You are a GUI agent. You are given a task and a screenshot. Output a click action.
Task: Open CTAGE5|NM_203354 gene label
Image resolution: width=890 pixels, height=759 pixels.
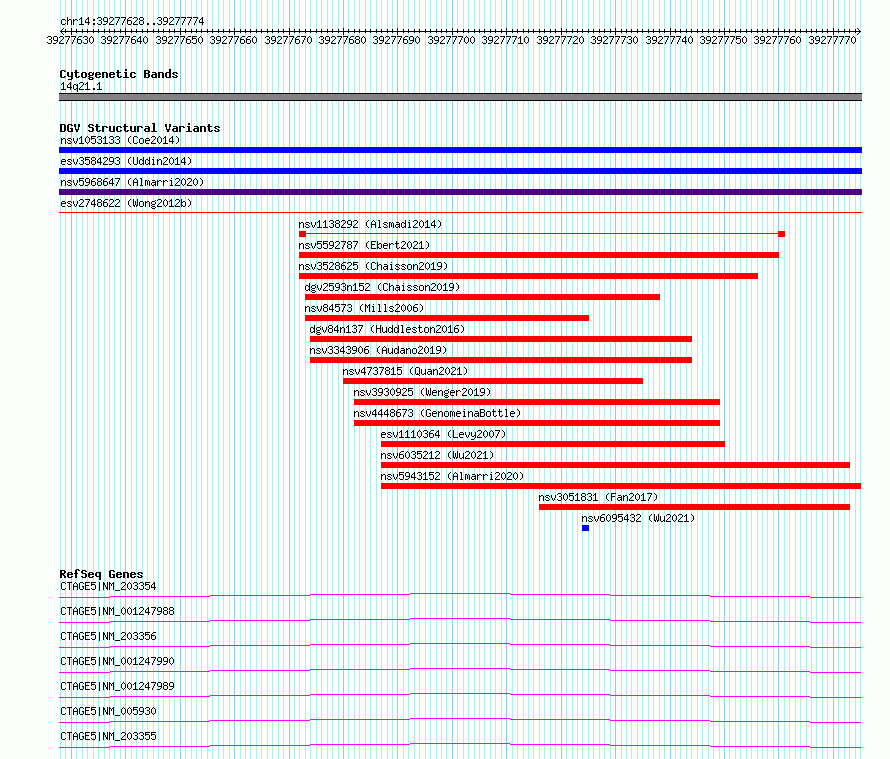108,586
